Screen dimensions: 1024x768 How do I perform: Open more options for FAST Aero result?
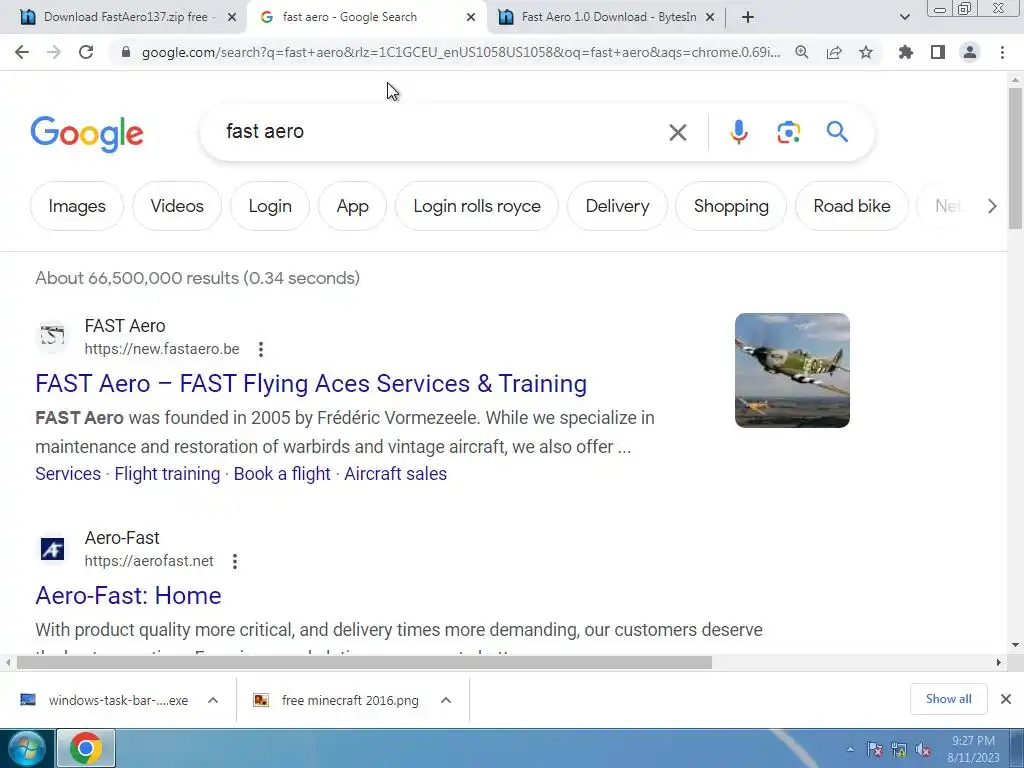pos(261,349)
